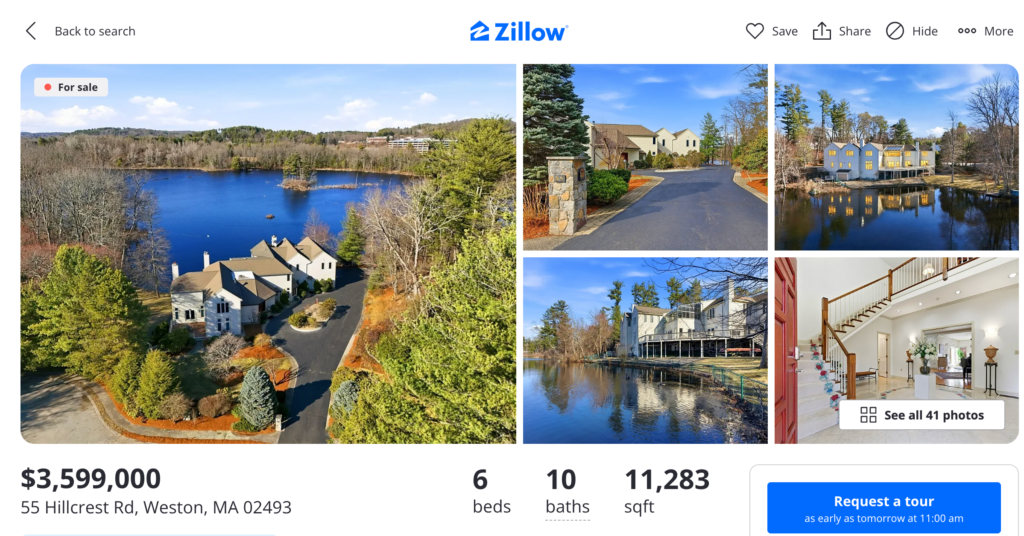Click the red For sale status badge
Viewport: 1024px width, 536px height.
[x=71, y=87]
